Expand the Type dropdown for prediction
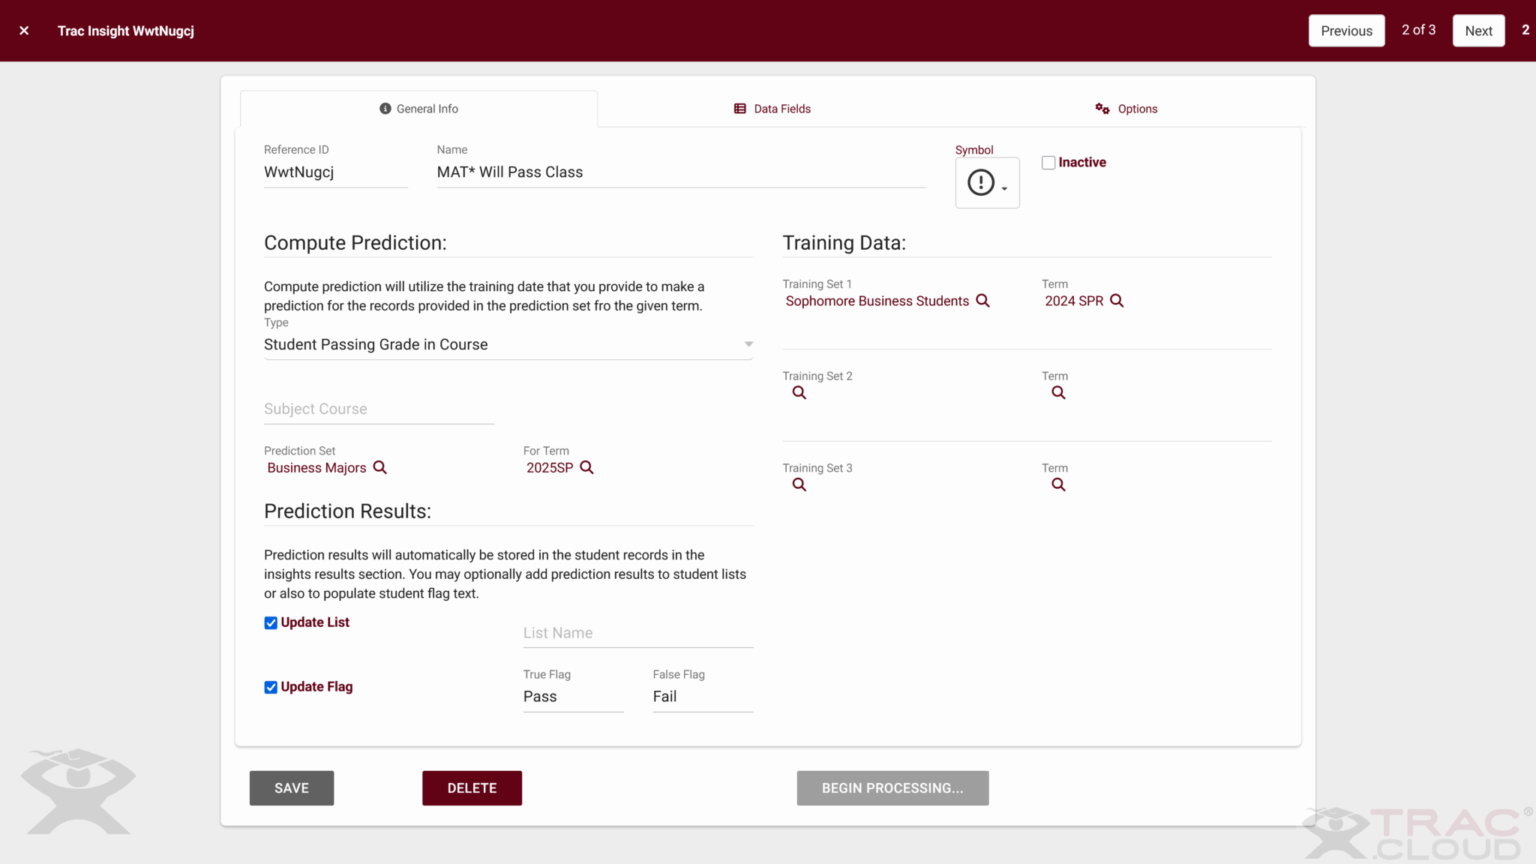1536x864 pixels. click(x=748, y=344)
